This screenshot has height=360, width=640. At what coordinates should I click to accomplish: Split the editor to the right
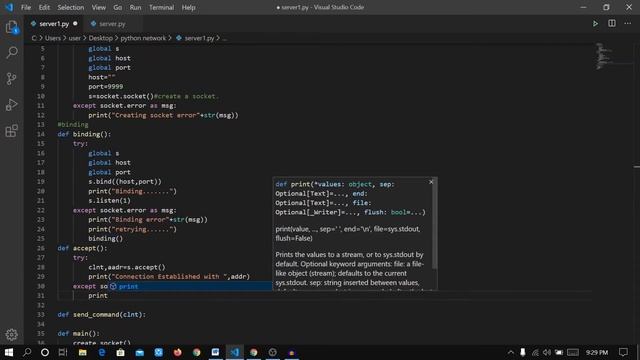pos(612,24)
